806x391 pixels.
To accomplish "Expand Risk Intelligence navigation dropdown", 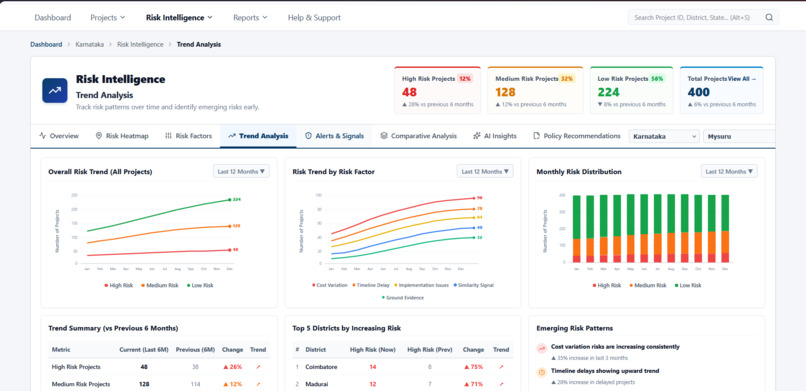I will point(179,17).
